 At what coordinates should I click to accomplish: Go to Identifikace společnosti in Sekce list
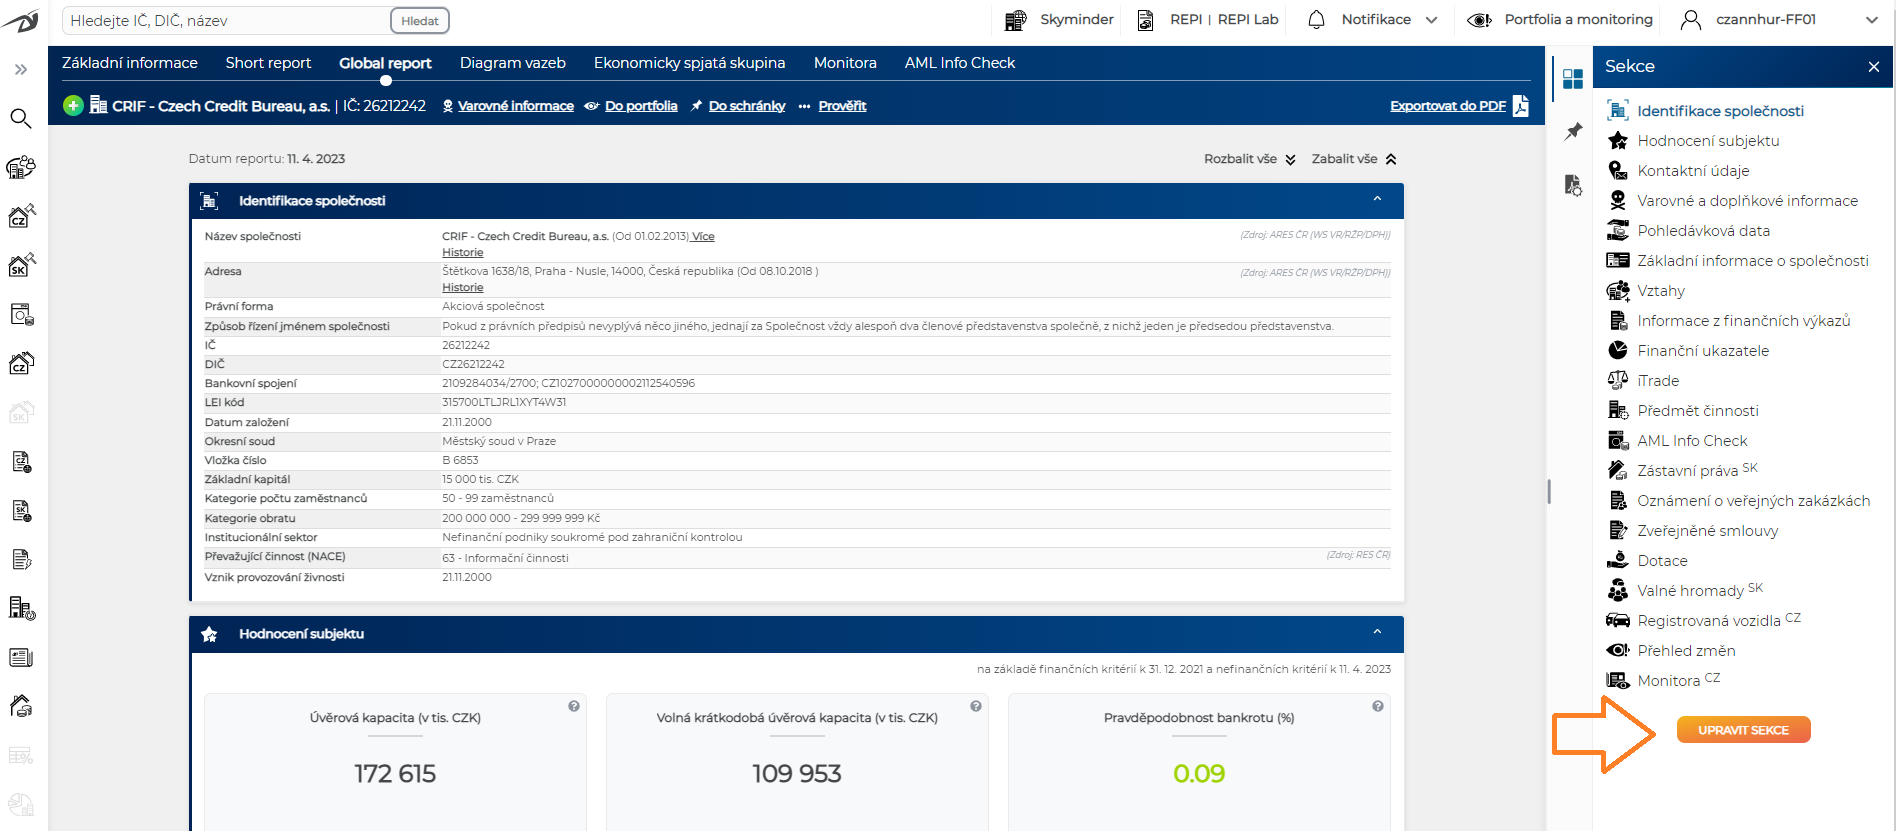[x=1720, y=111]
